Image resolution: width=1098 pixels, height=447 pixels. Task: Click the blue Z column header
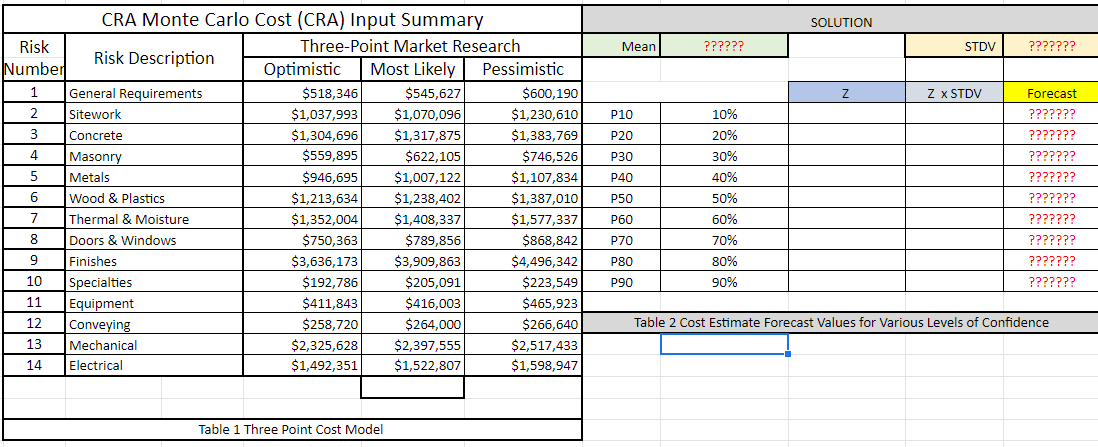(x=847, y=93)
